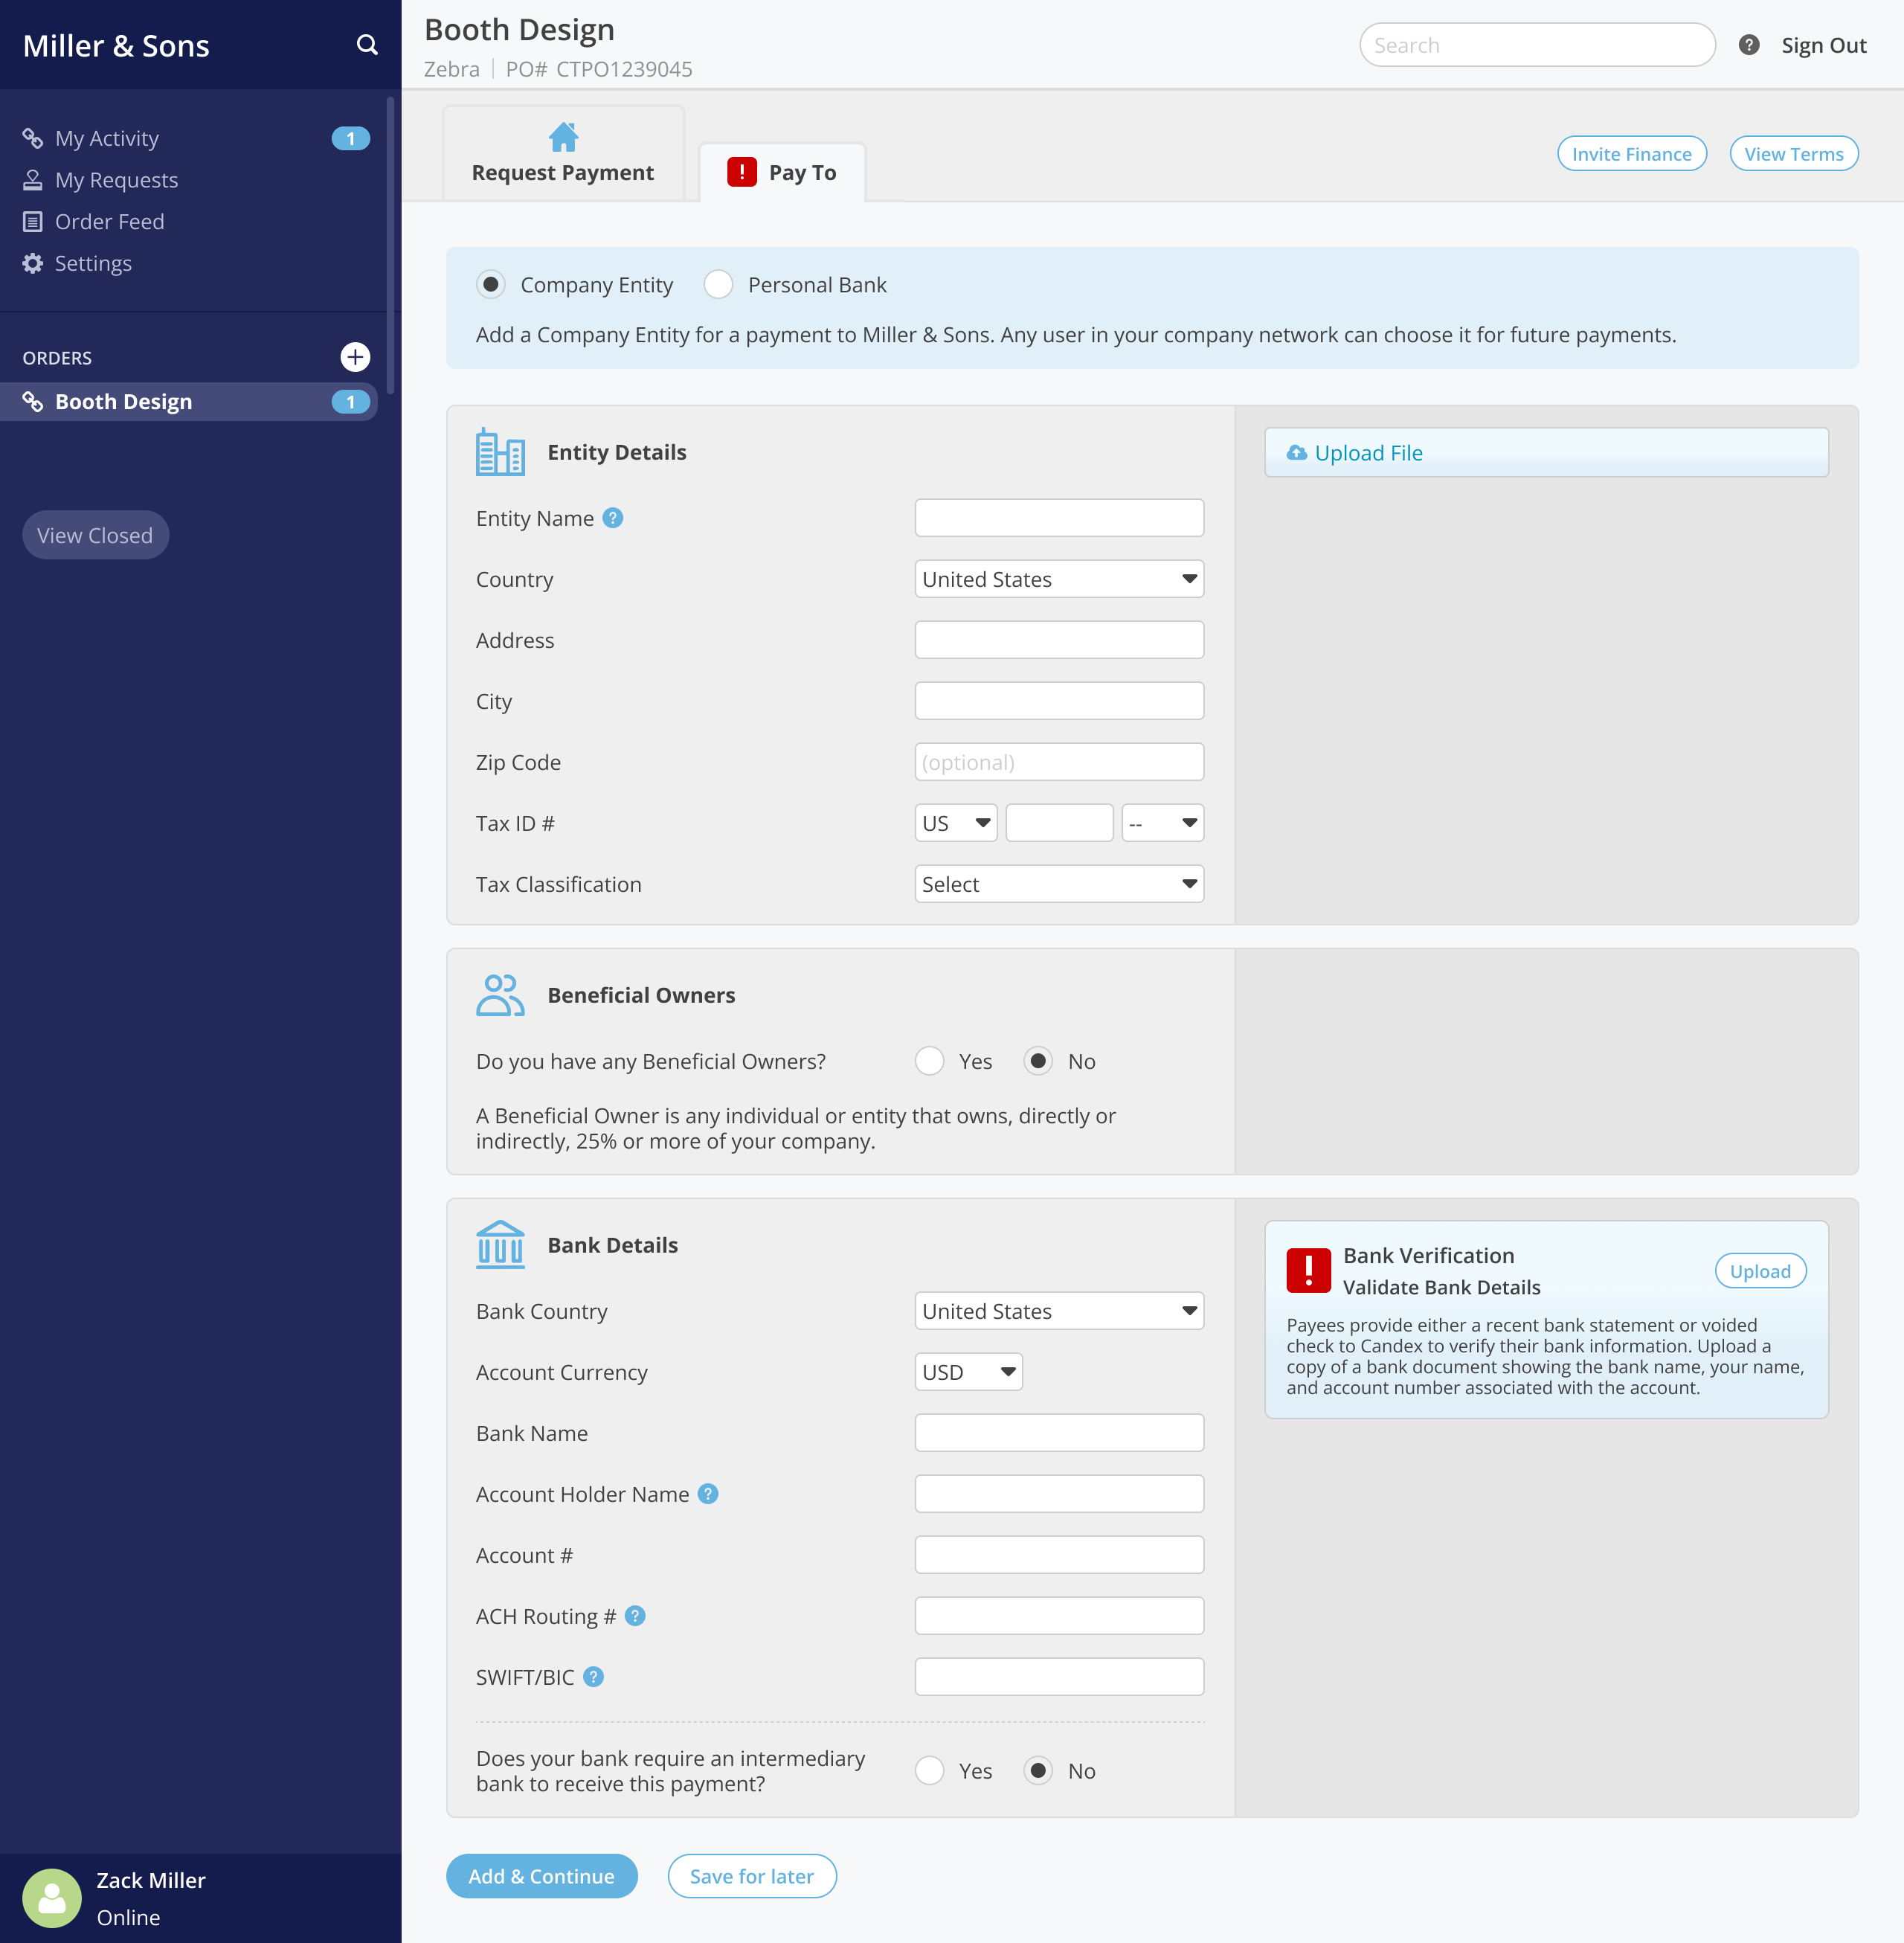The image size is (1904, 1943).
Task: Click inside the Bank Name field
Action: (x=1058, y=1432)
